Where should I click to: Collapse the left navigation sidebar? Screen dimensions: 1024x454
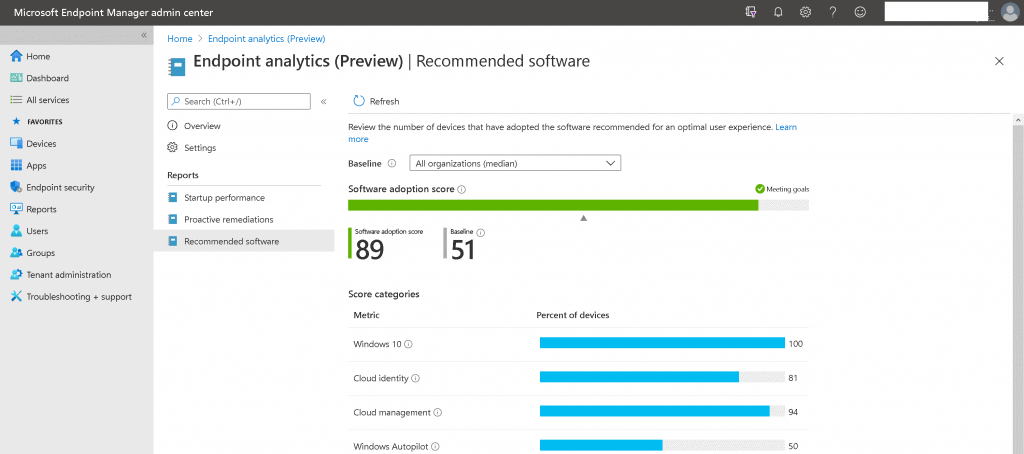click(x=144, y=35)
